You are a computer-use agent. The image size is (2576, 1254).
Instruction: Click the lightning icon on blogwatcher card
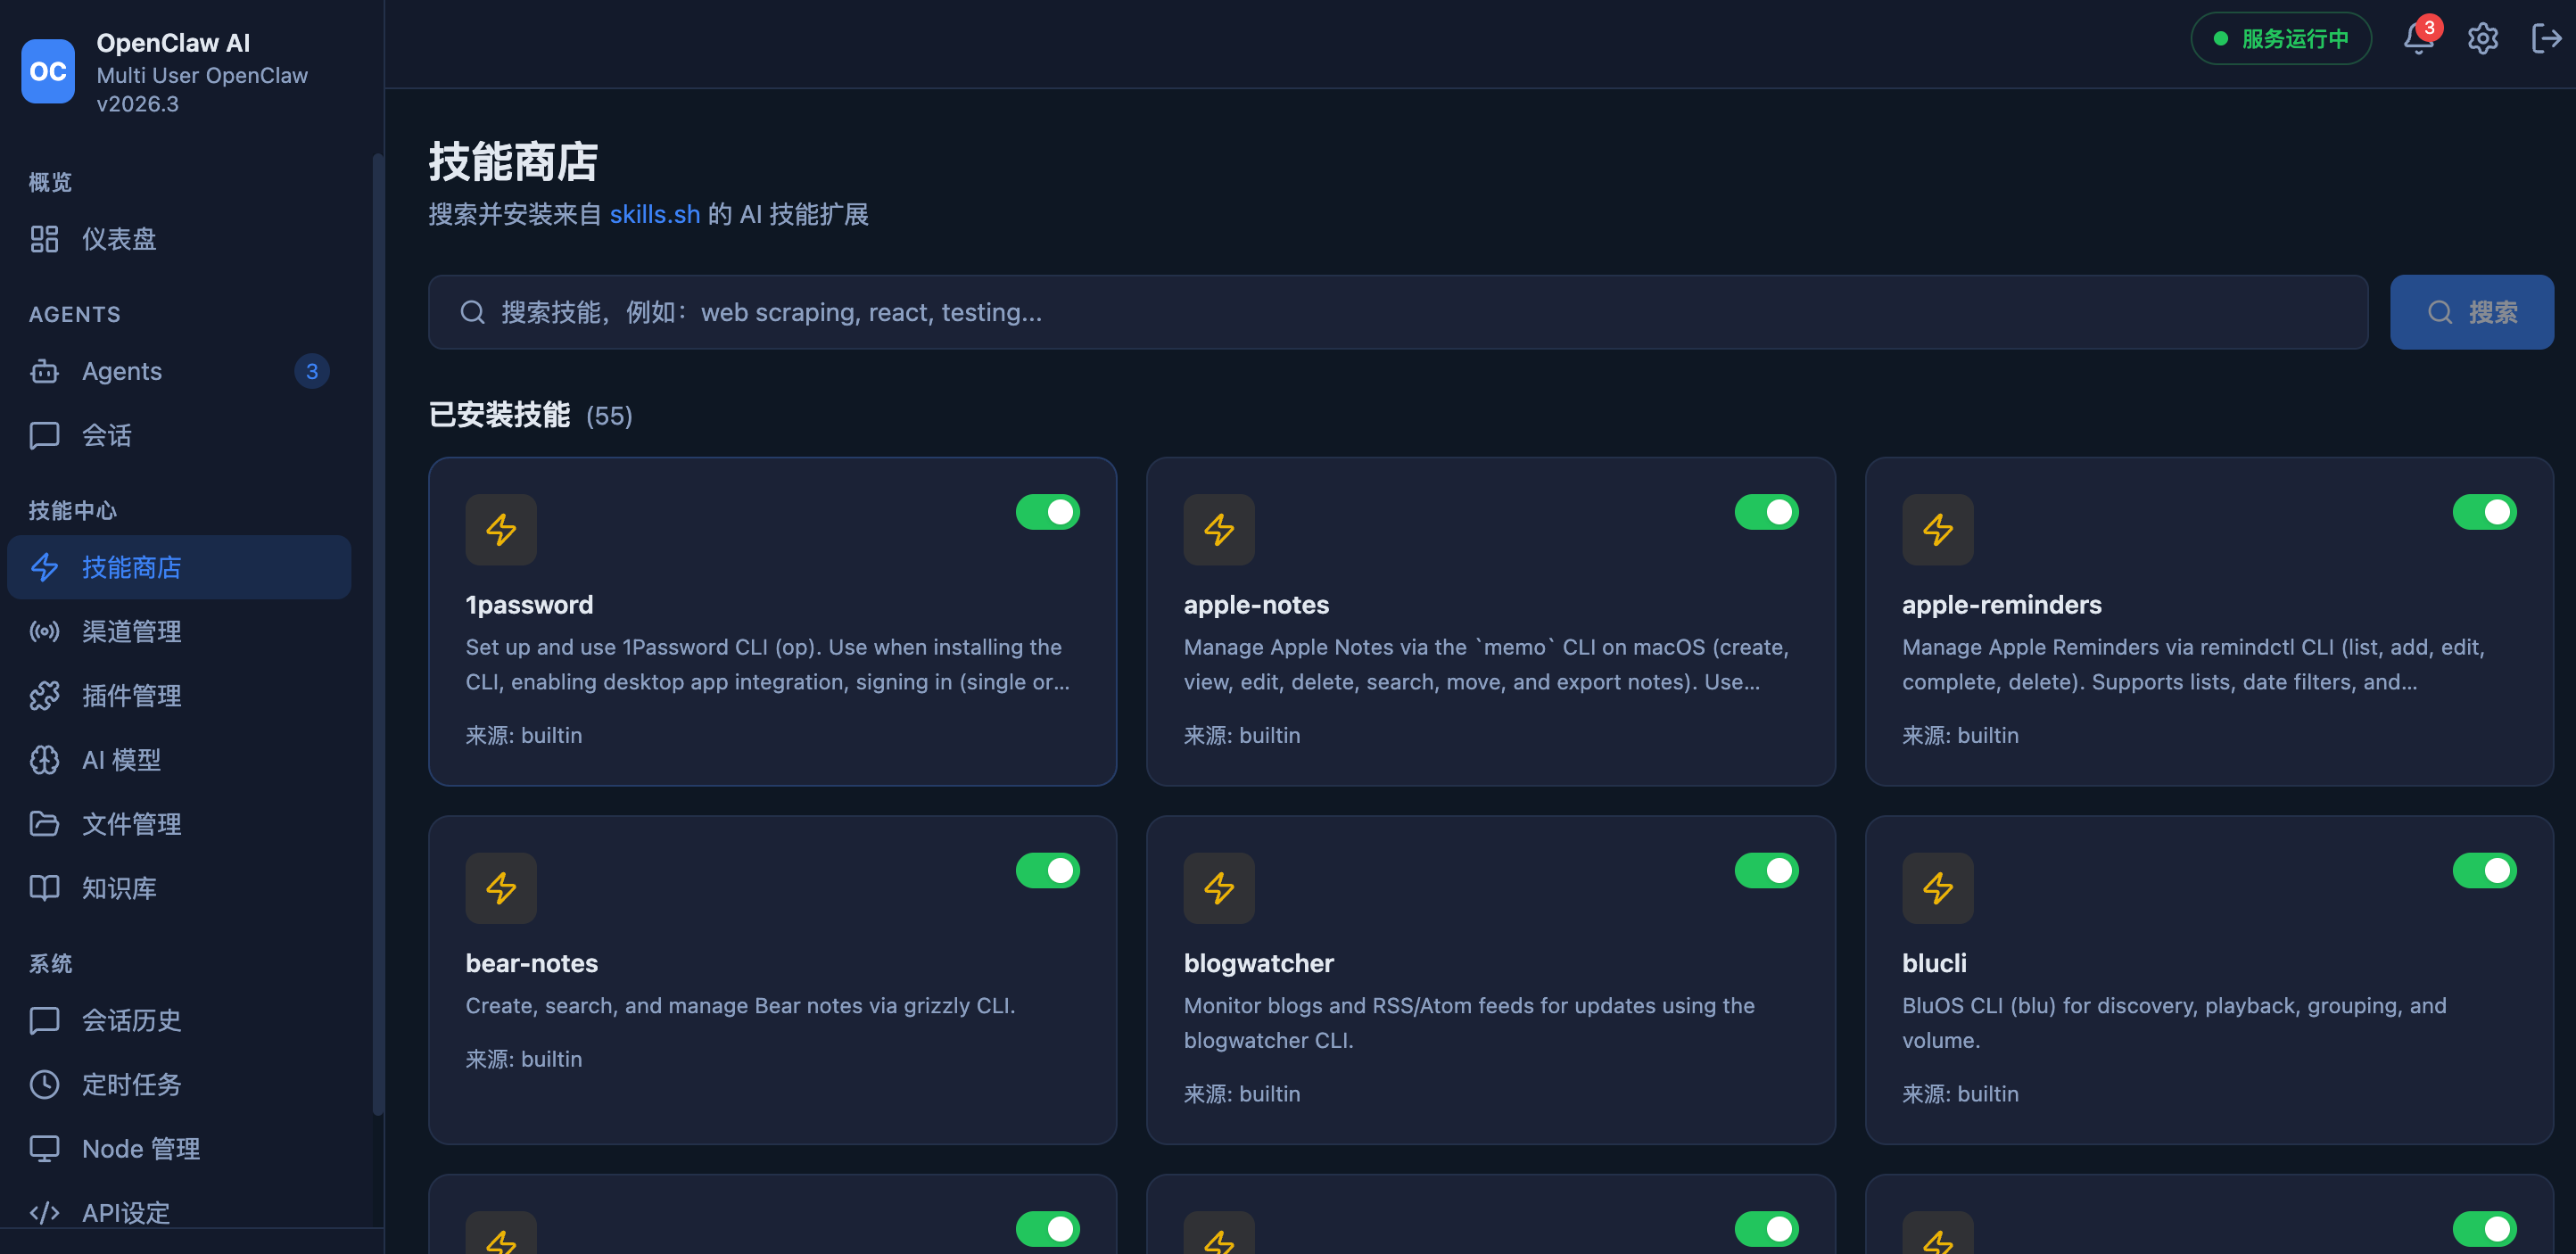[1219, 888]
